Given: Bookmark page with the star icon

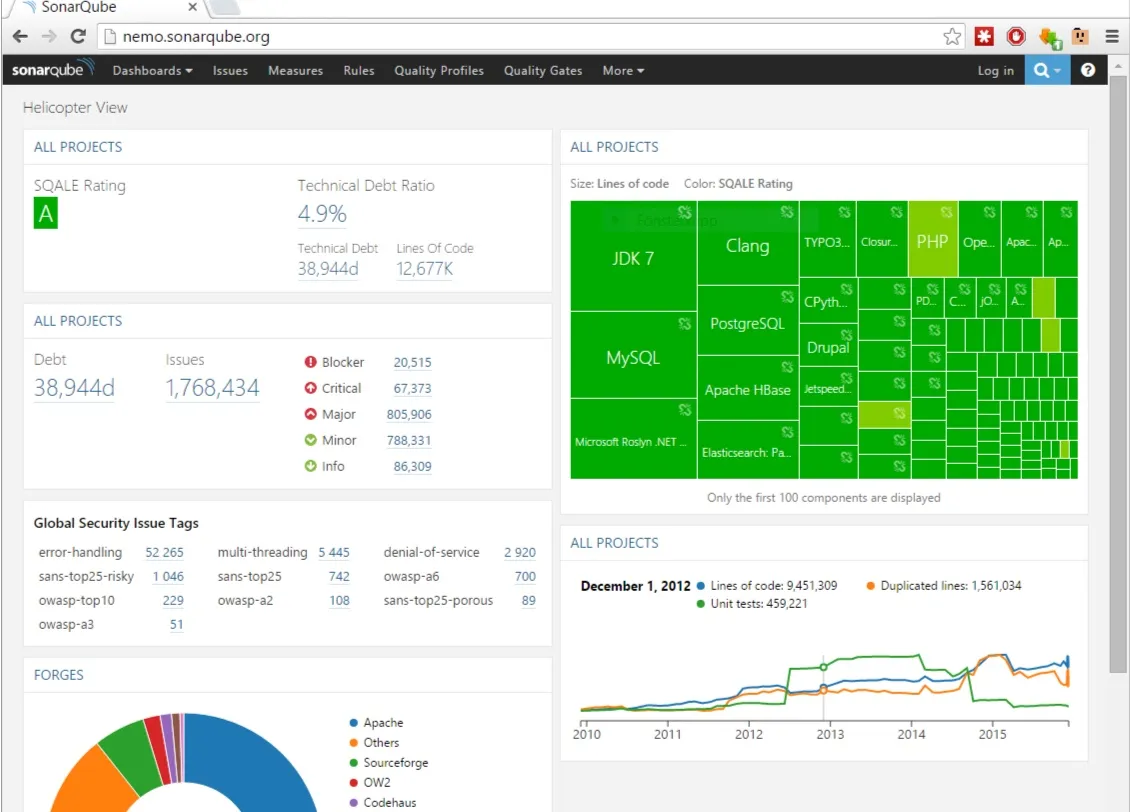Looking at the screenshot, I should click(952, 37).
